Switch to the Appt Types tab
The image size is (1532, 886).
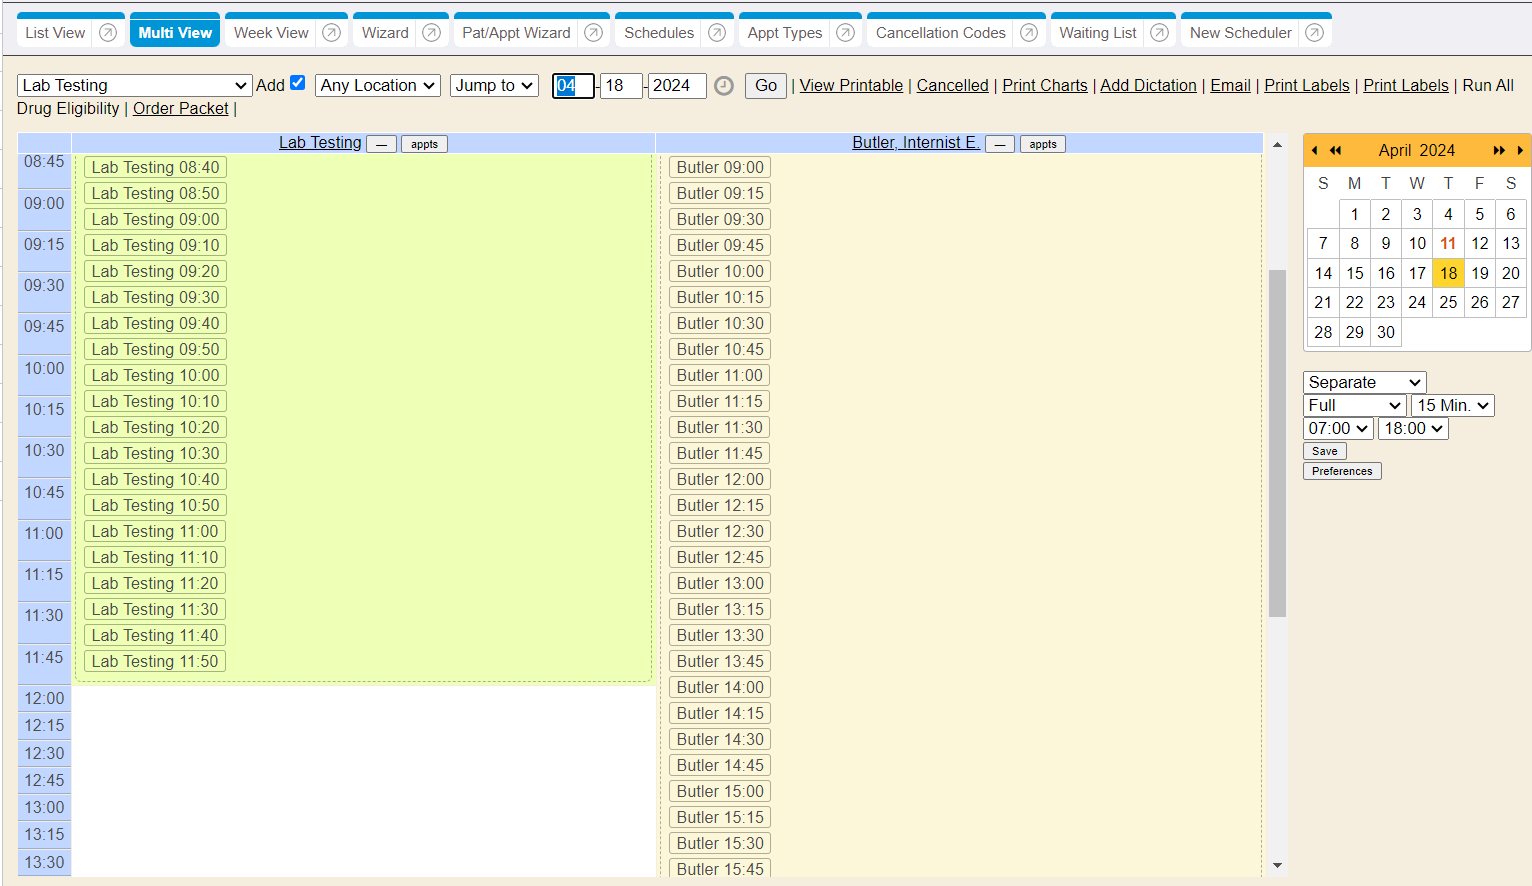(784, 33)
